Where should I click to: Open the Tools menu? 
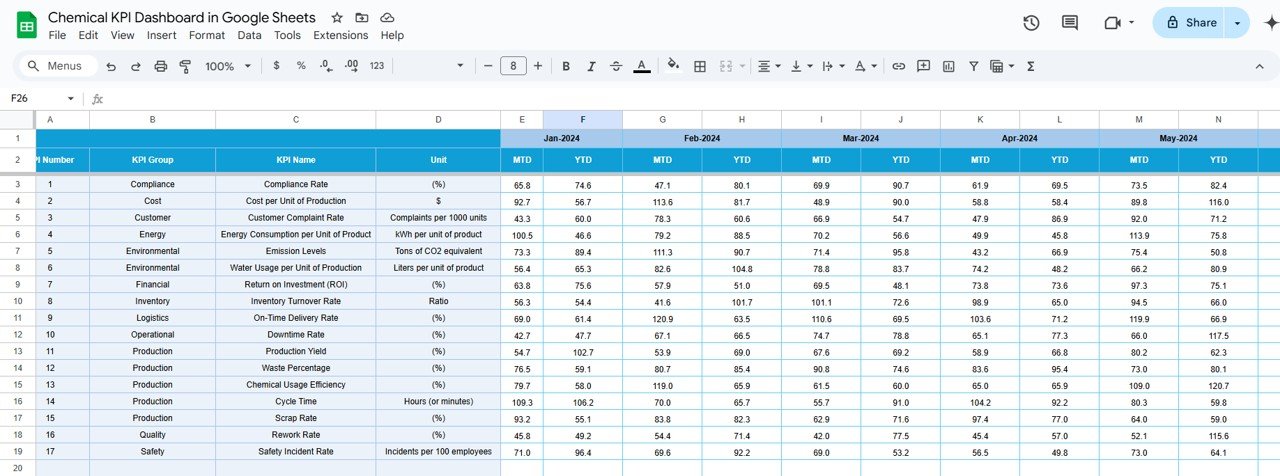(287, 35)
